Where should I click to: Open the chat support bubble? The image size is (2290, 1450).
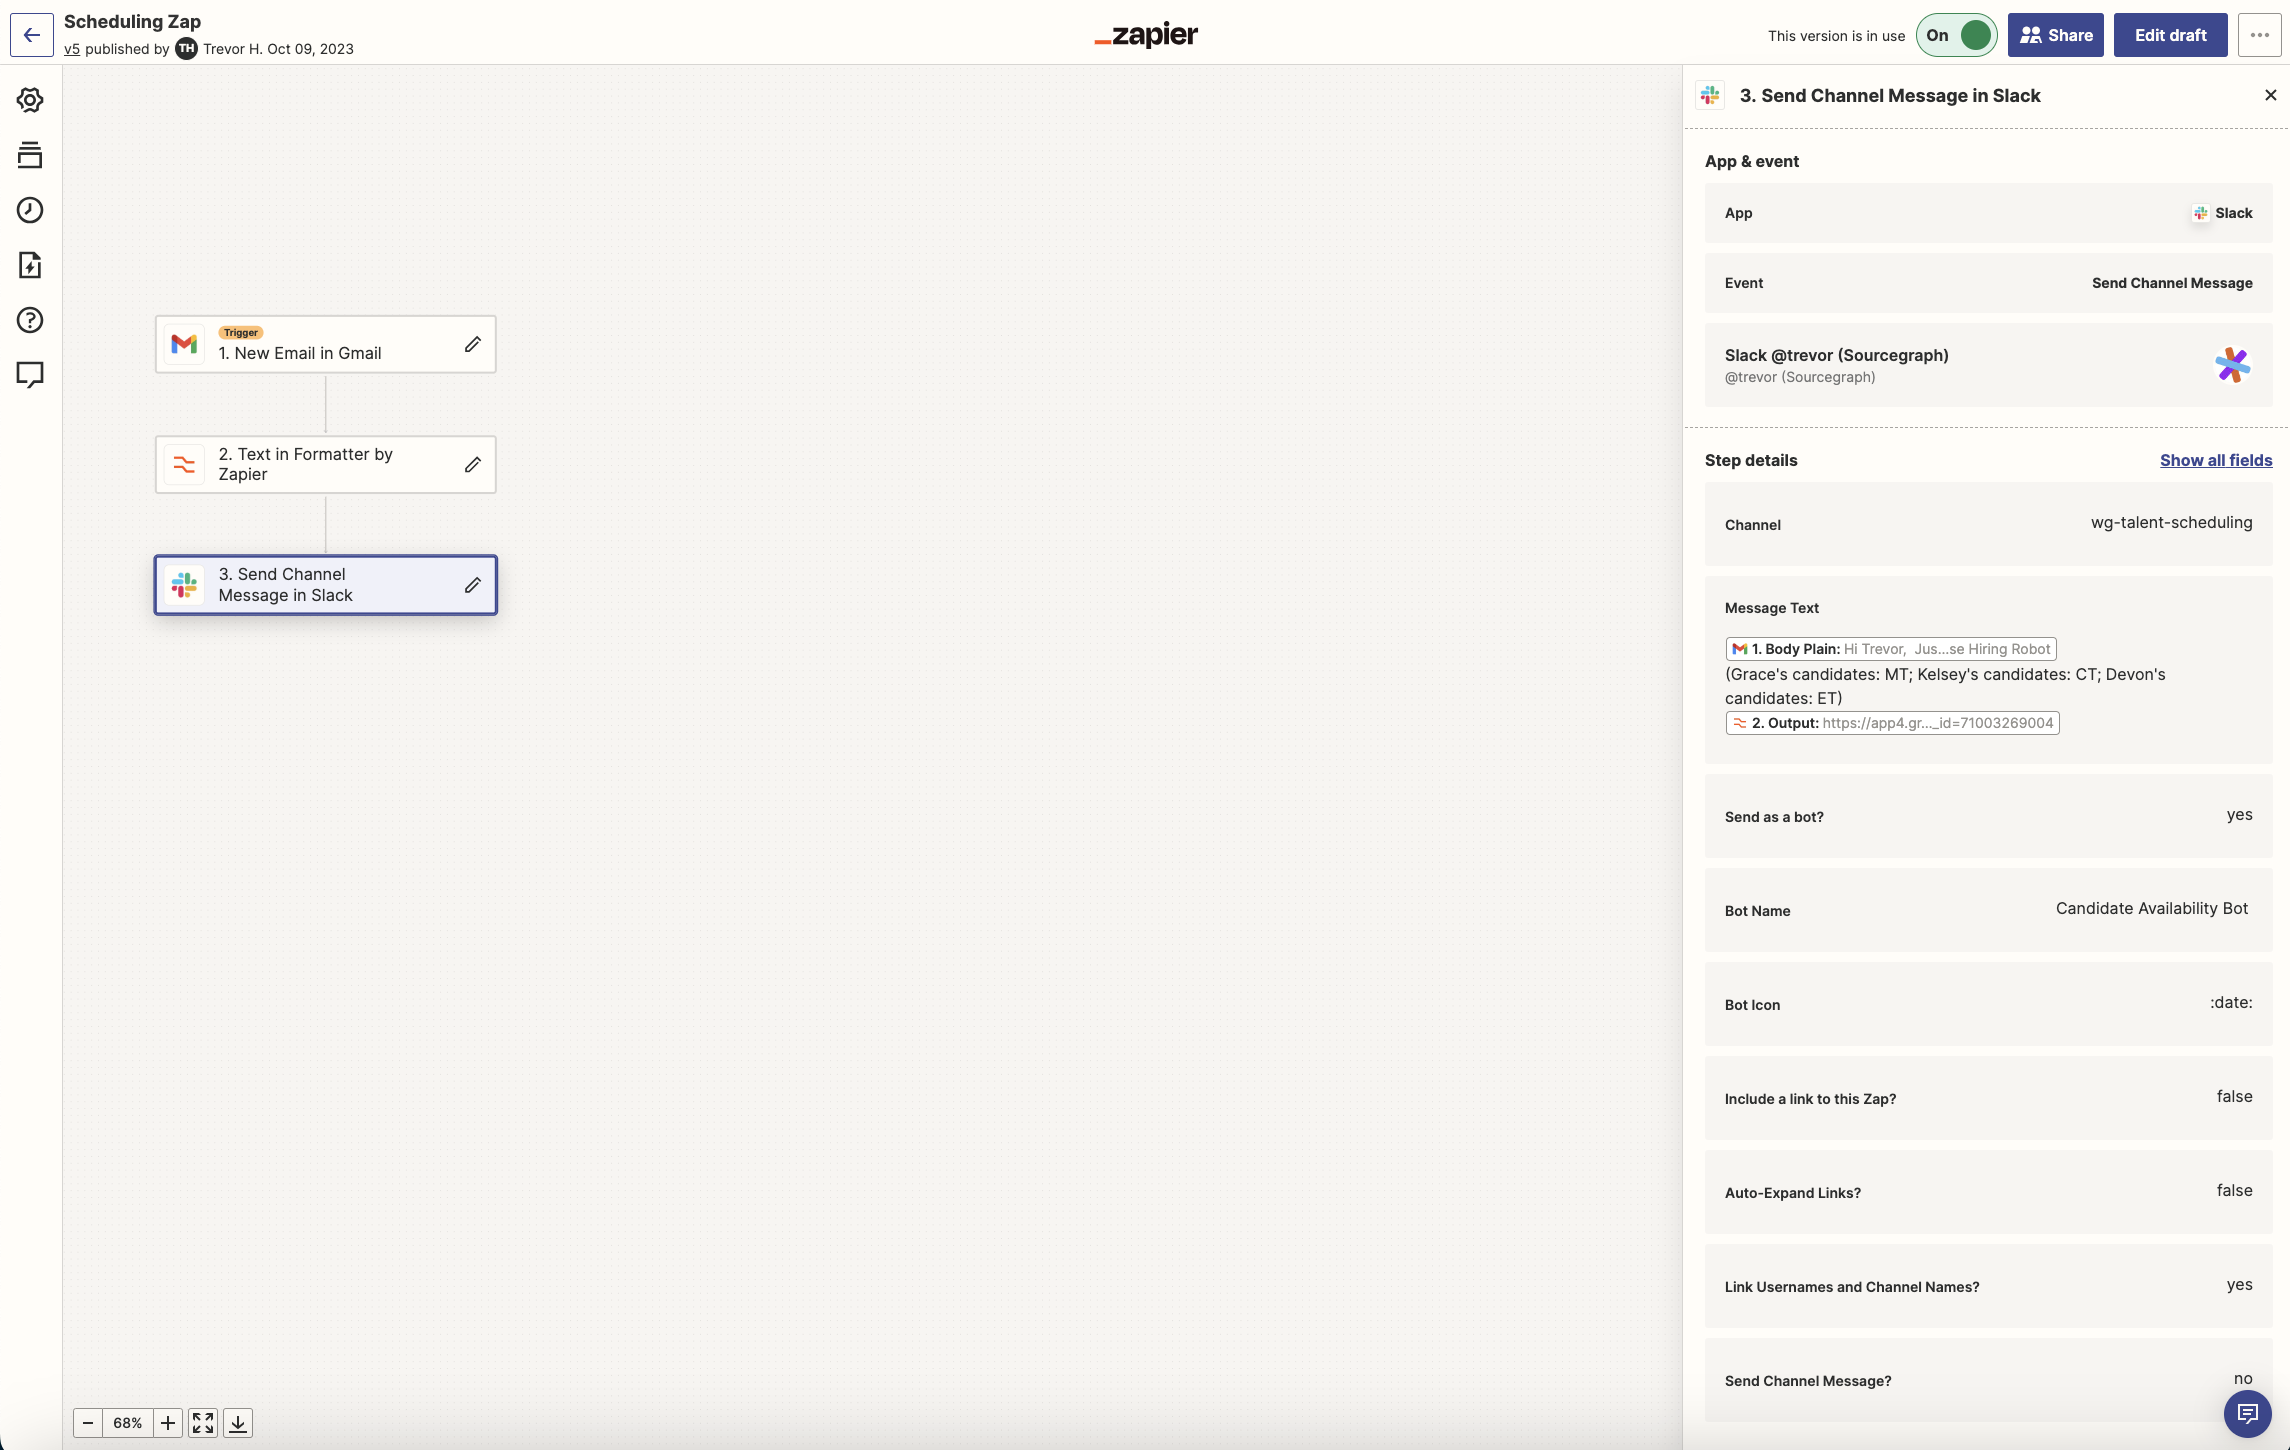pyautogui.click(x=2247, y=1413)
